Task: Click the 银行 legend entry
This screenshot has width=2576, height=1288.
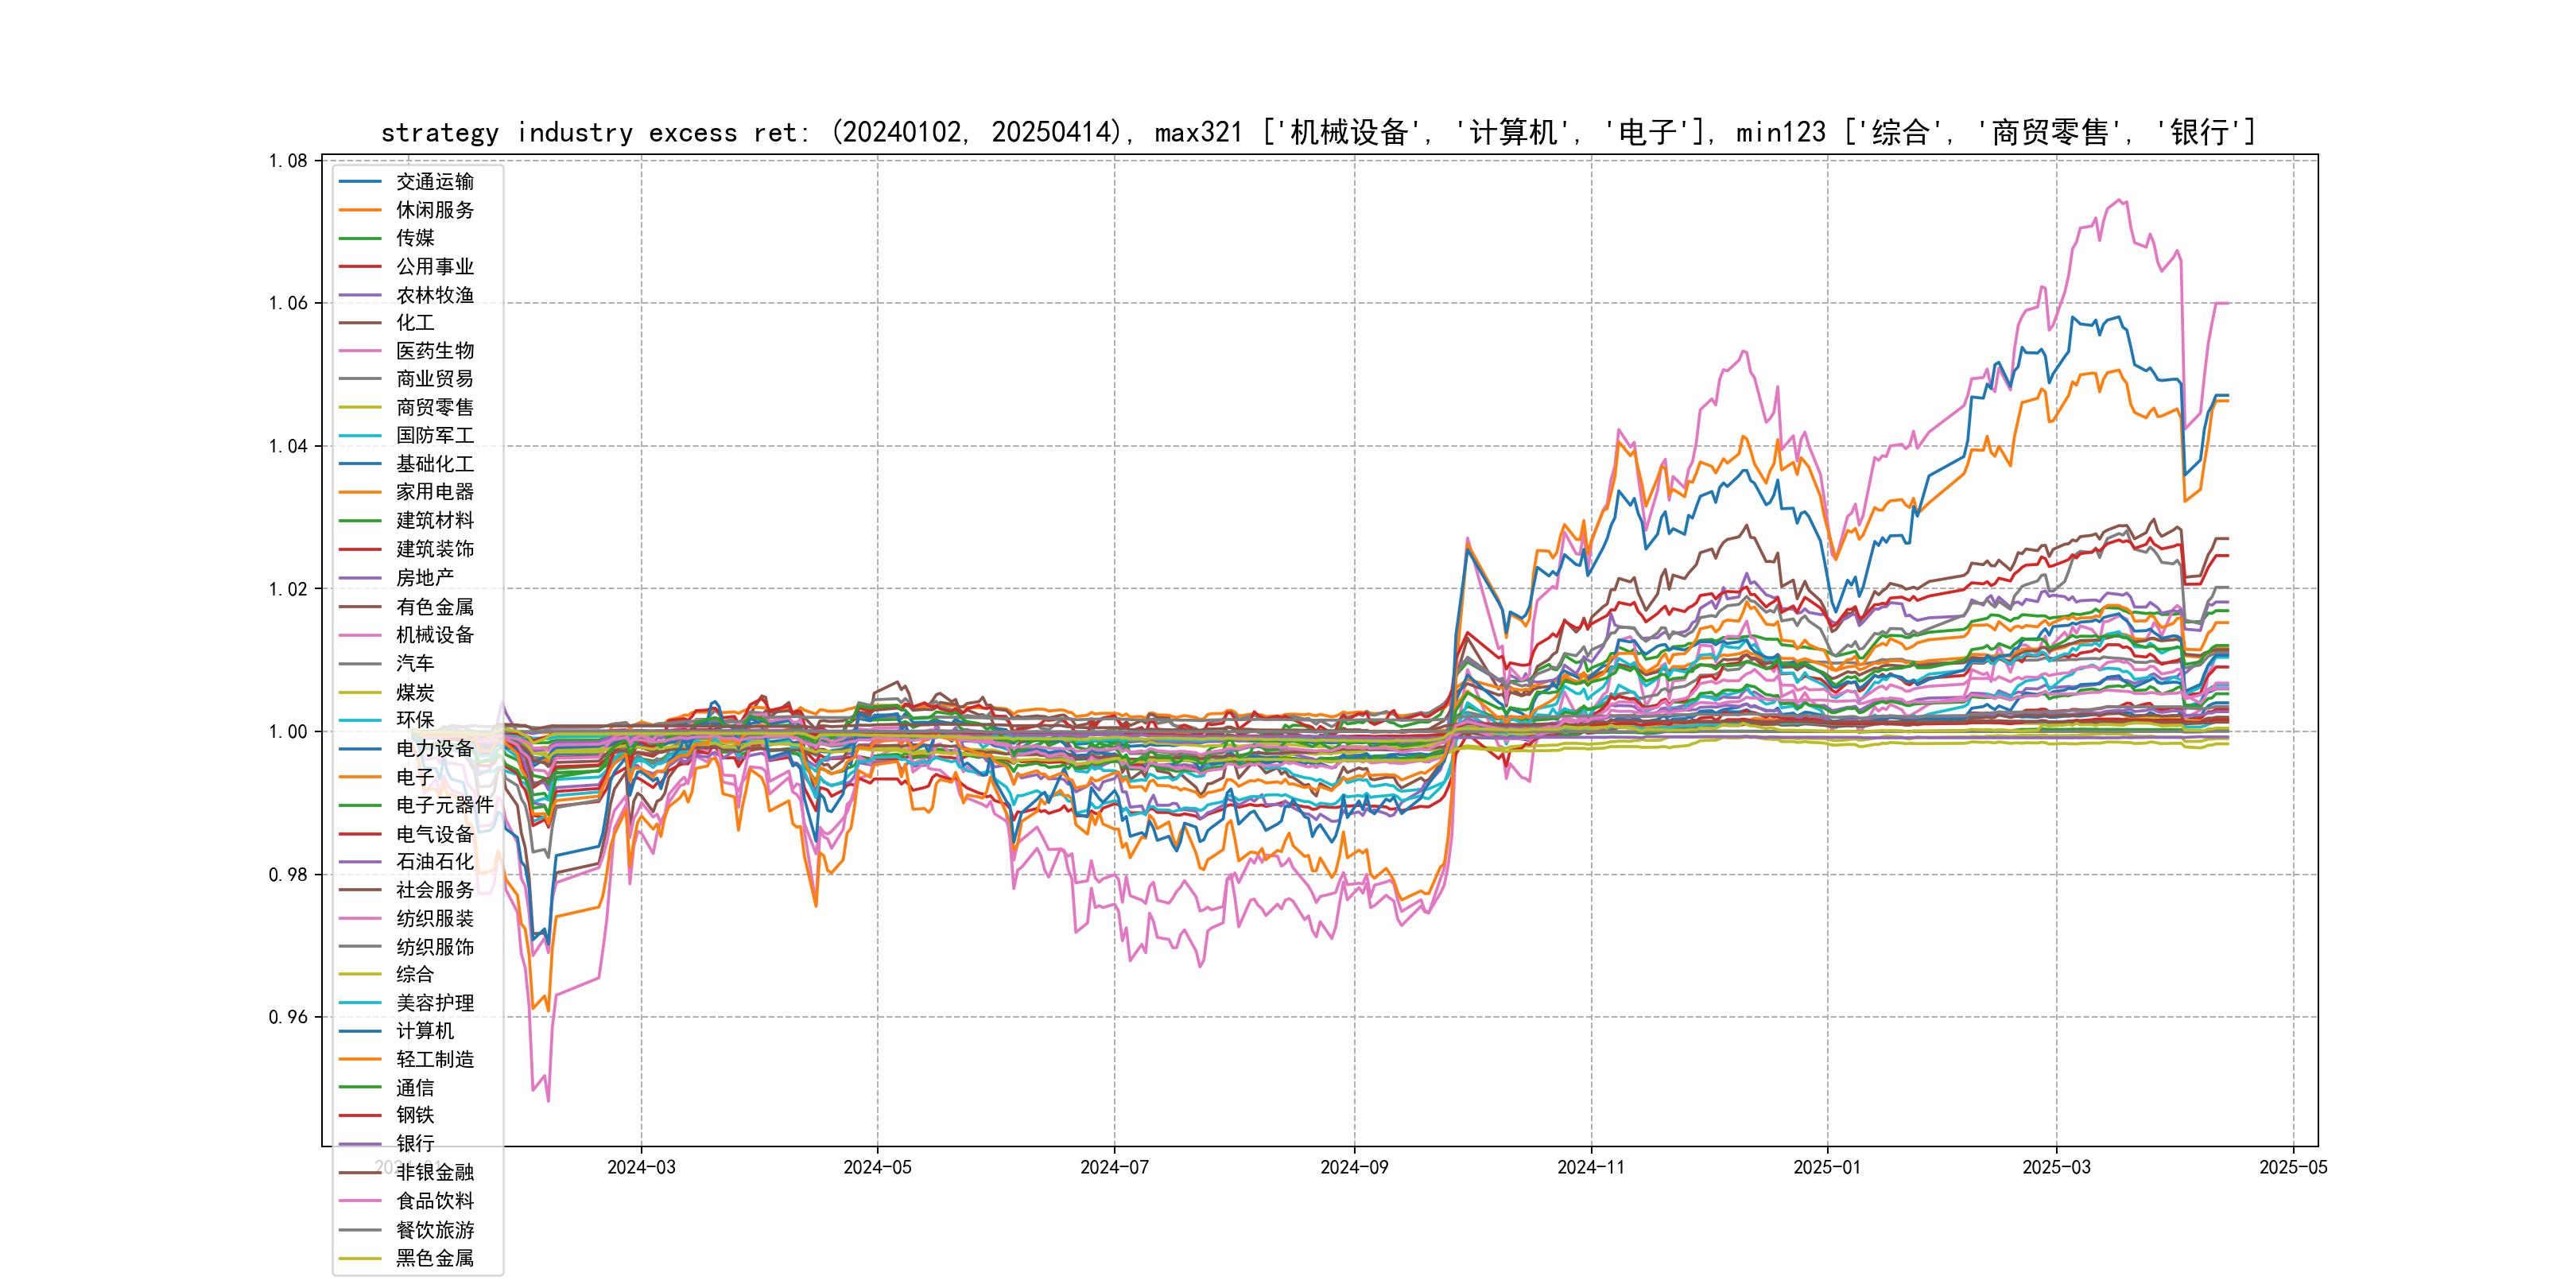Action: tap(414, 1144)
